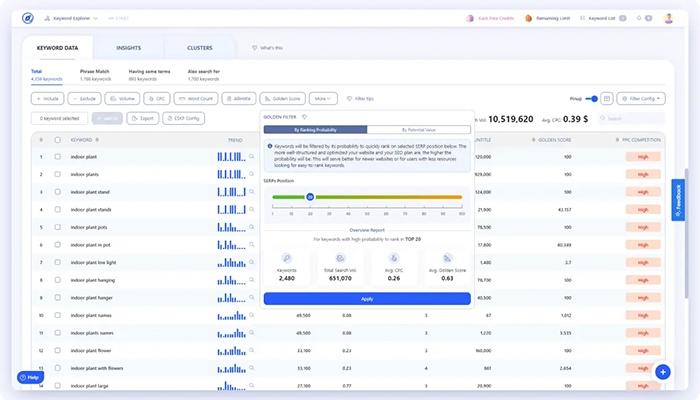Check the Remaining Limit indicator
The image size is (700, 400).
click(548, 18)
